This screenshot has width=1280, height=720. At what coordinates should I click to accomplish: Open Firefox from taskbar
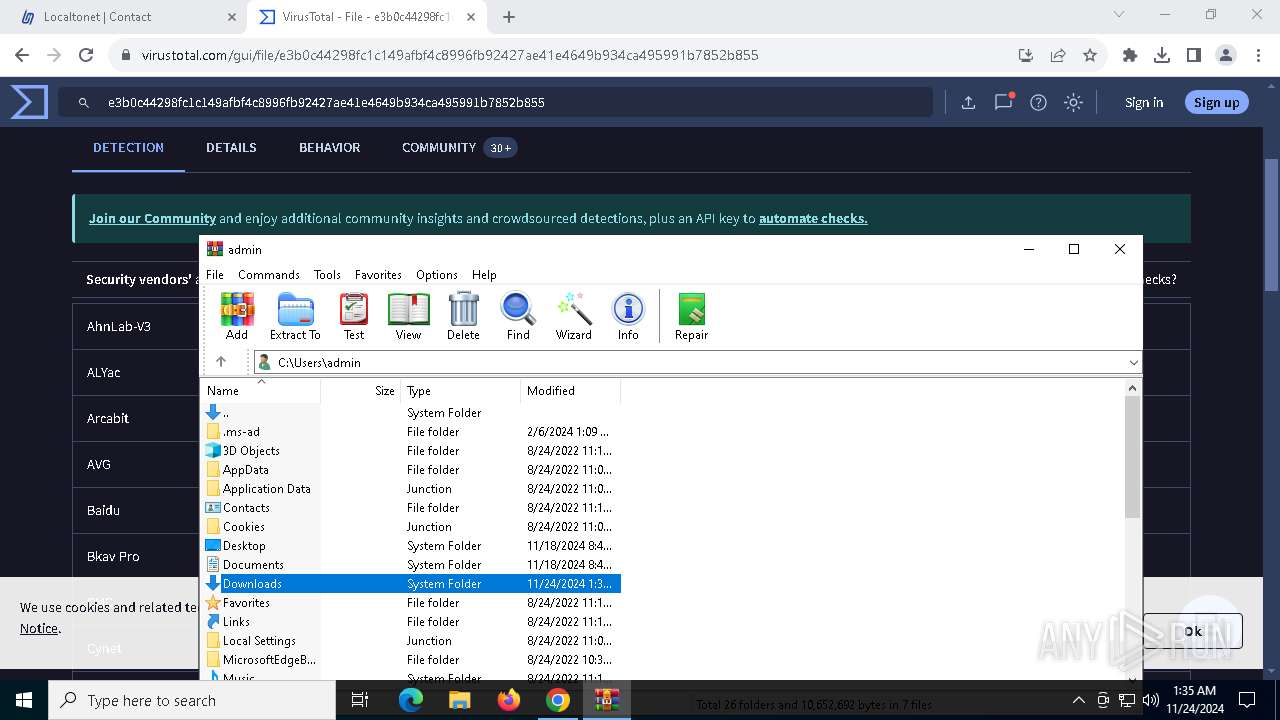point(509,700)
